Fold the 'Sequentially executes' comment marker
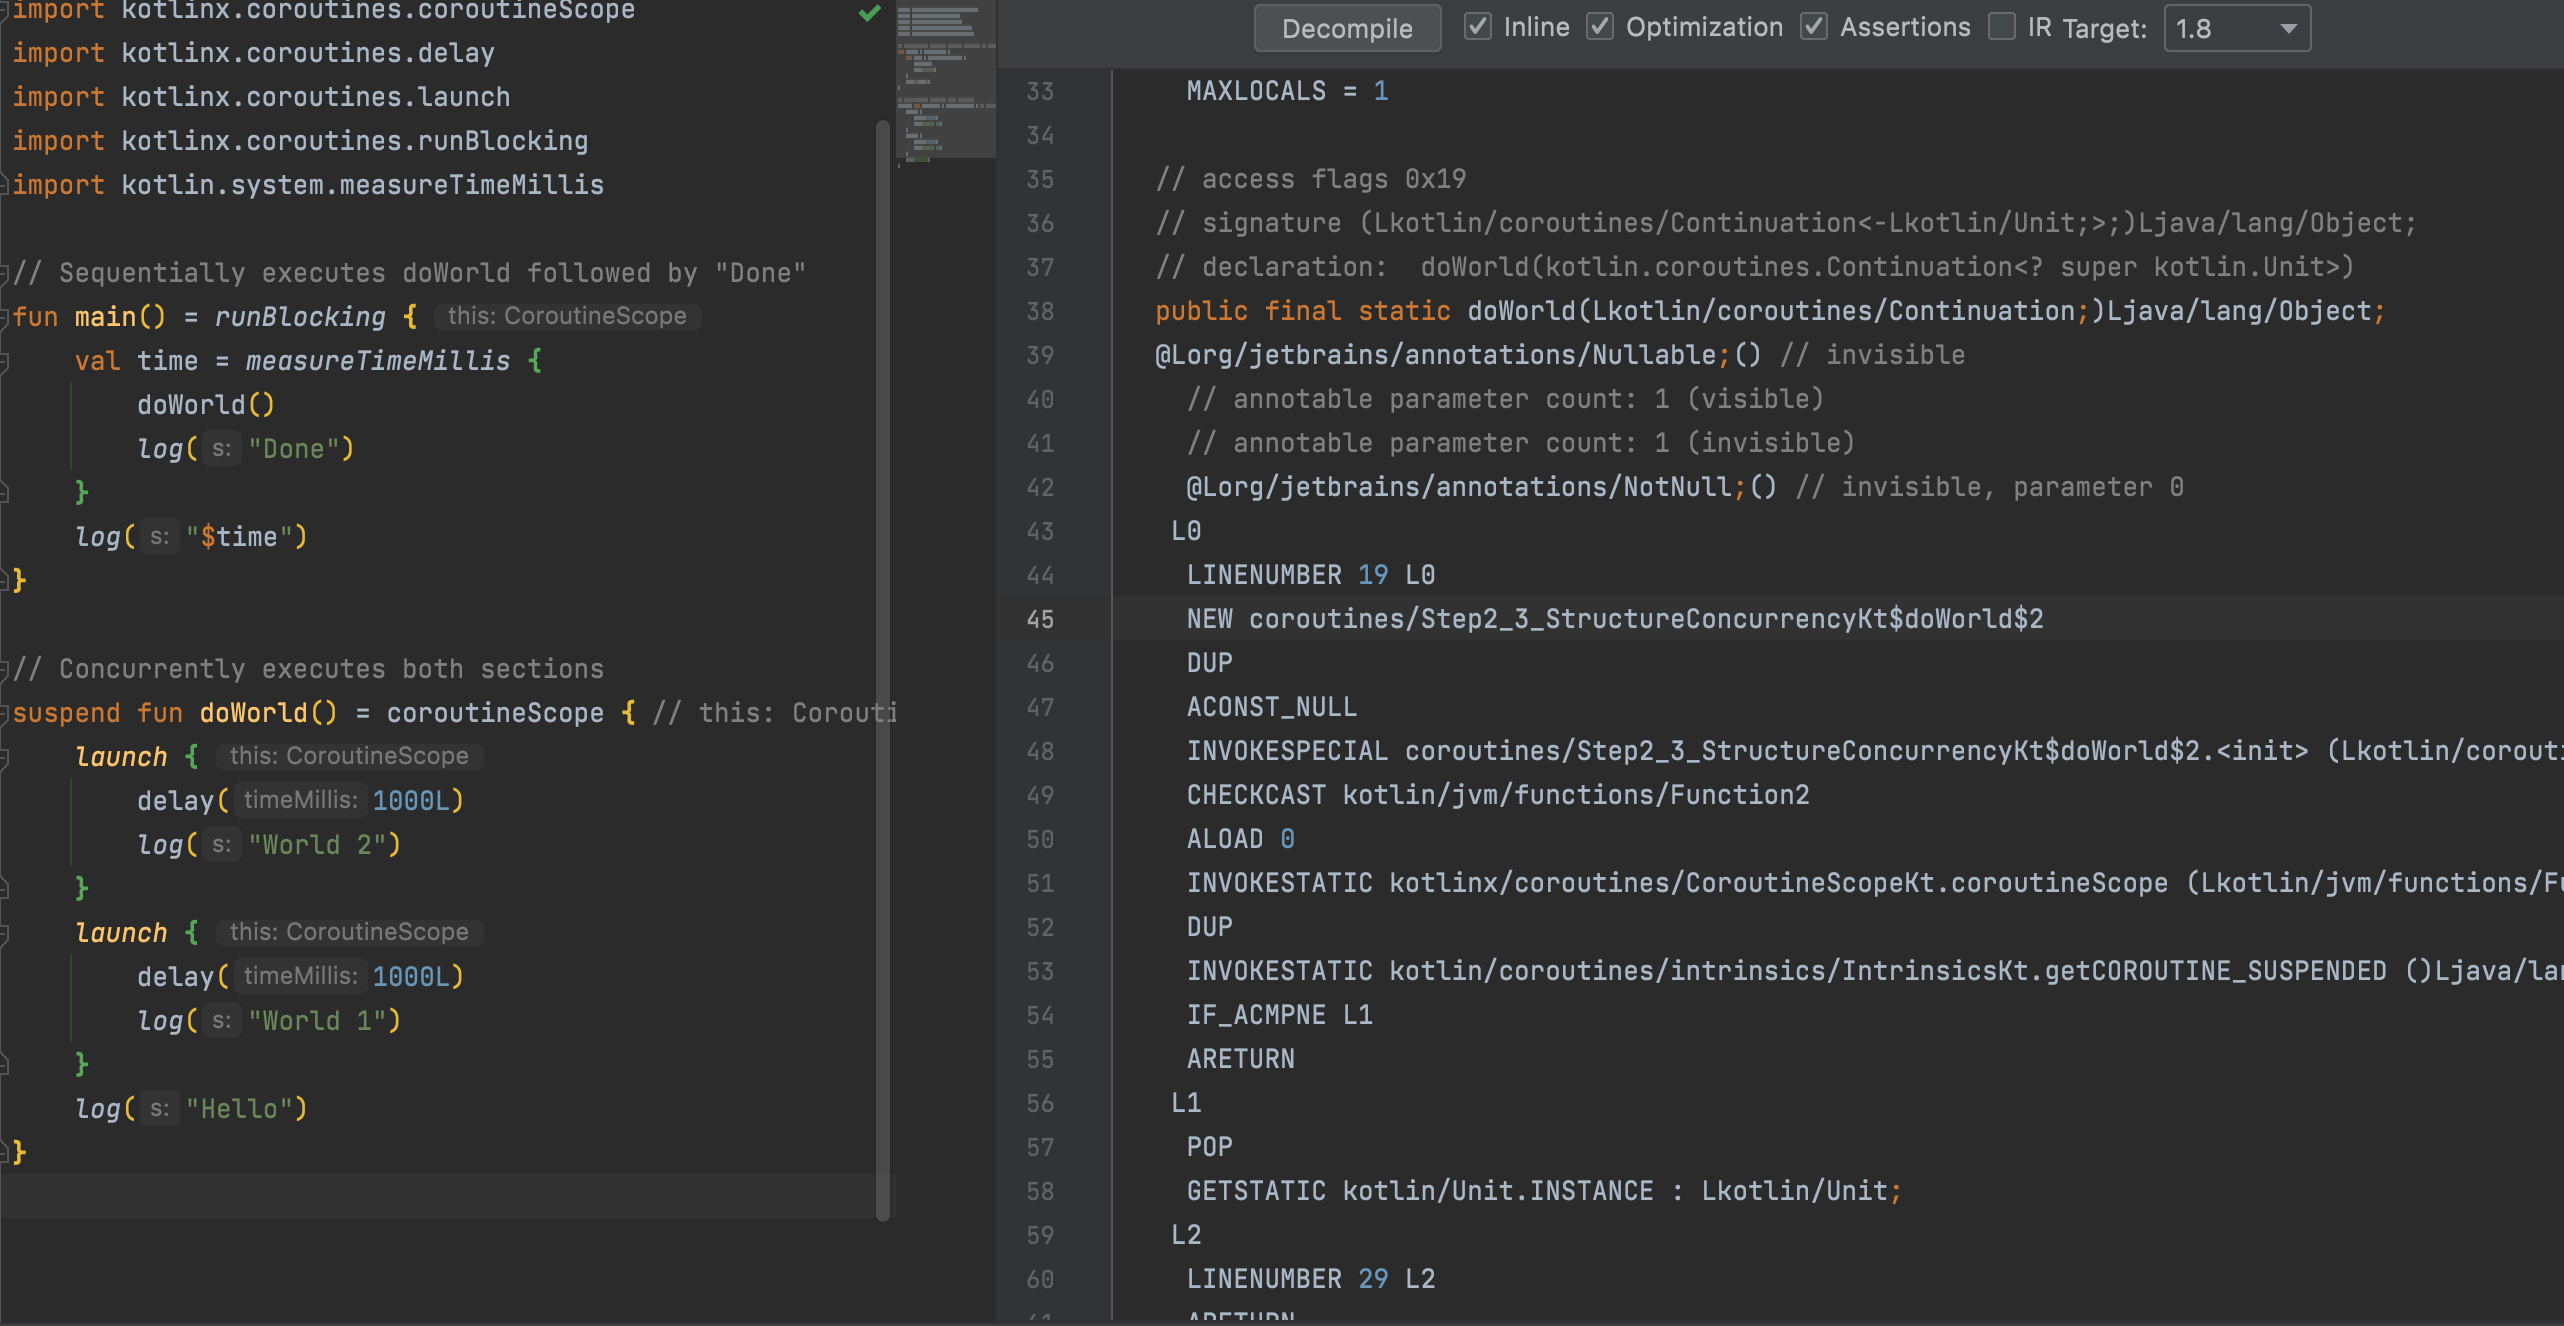The height and width of the screenshot is (1326, 2564). [x=5, y=273]
